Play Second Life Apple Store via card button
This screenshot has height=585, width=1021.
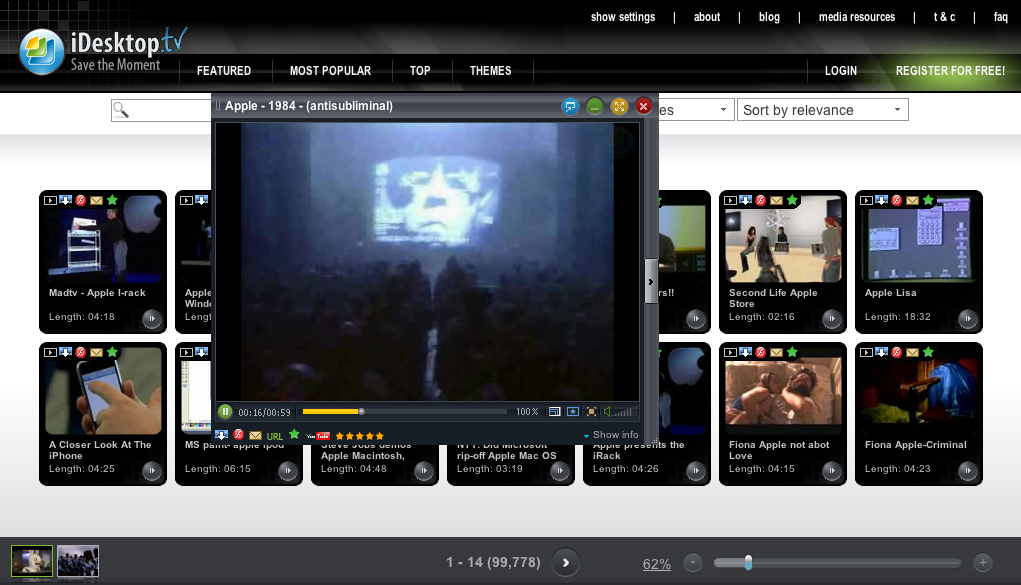[x=832, y=319]
